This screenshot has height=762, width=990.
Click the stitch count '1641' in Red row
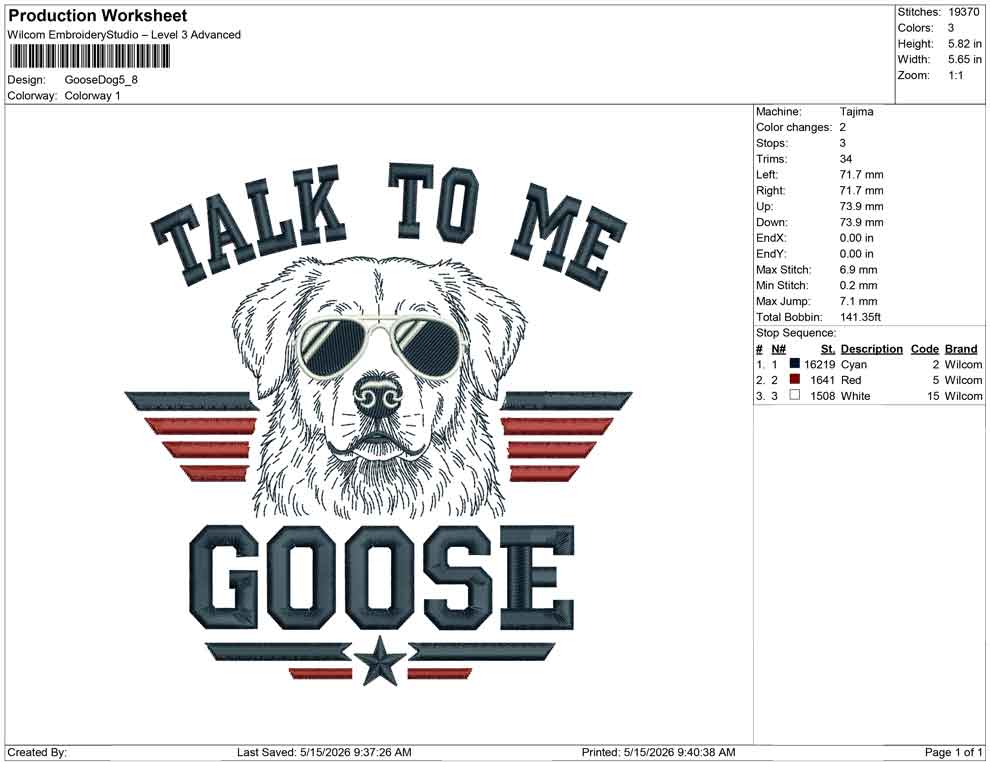click(823, 380)
